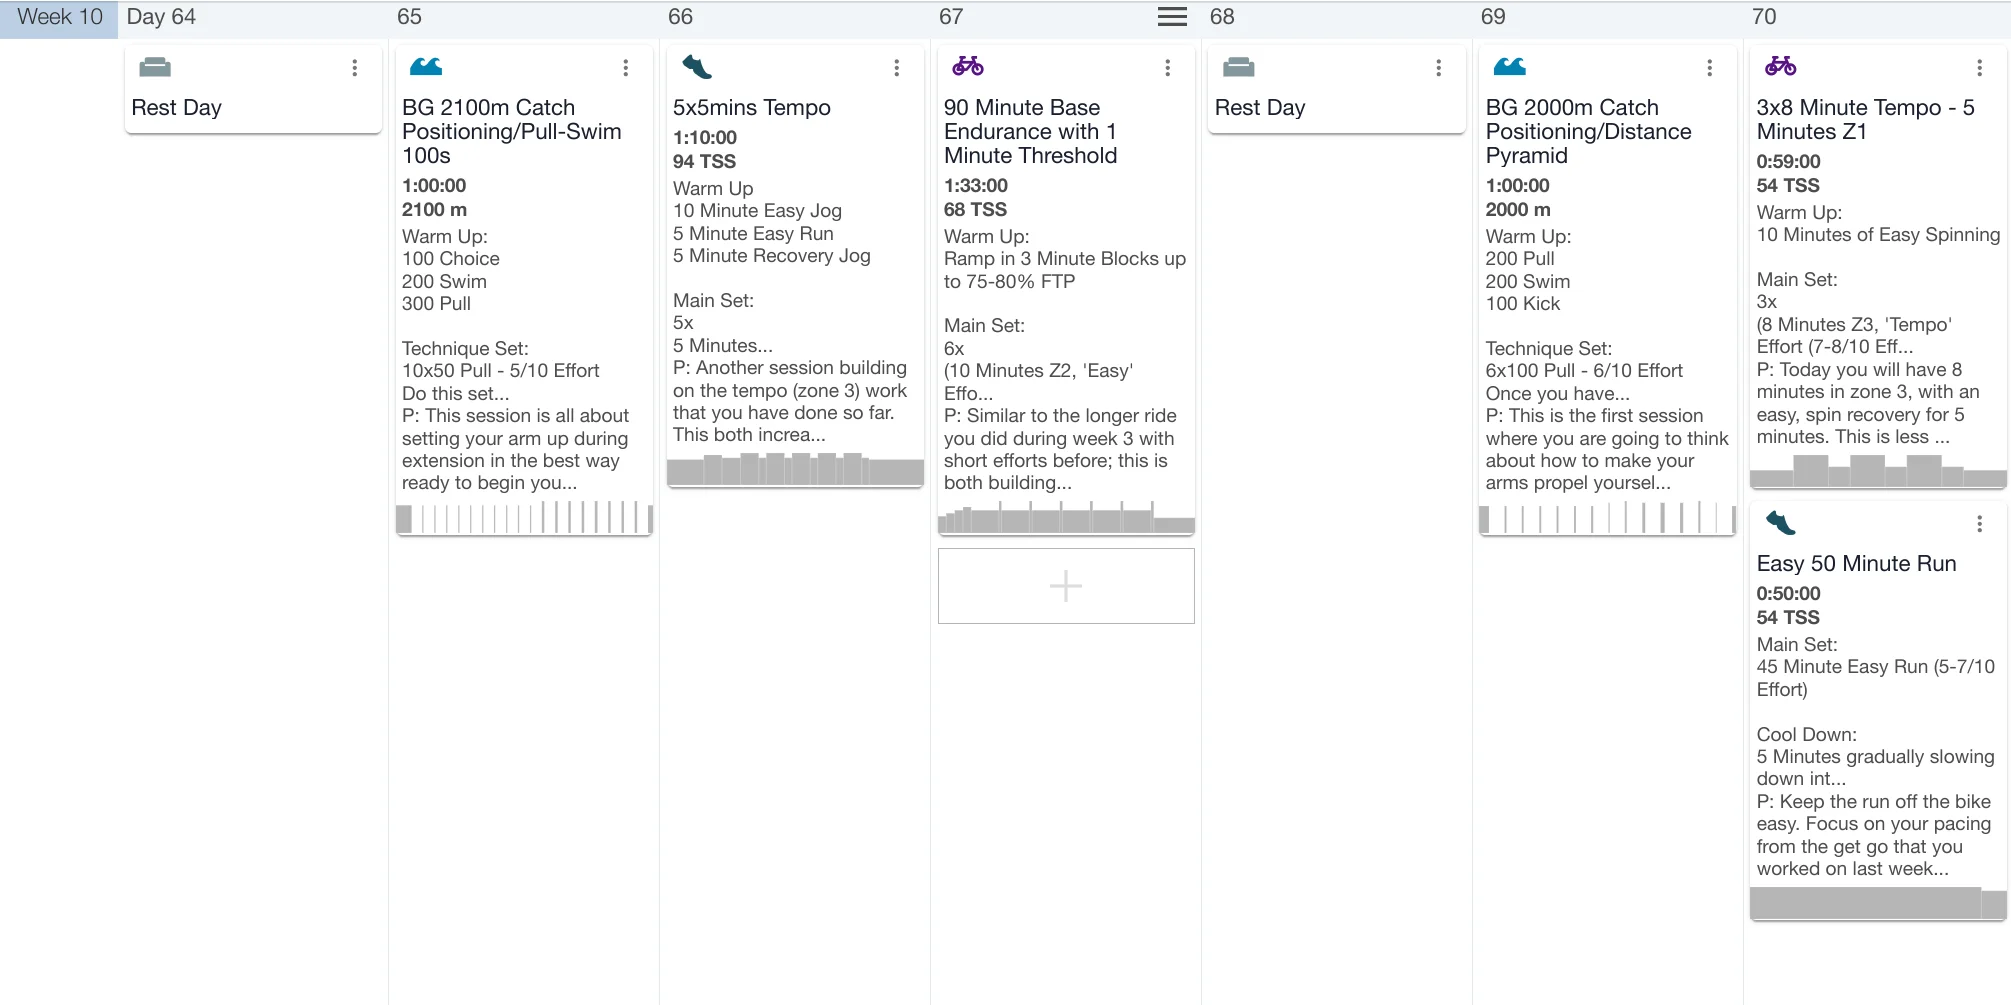The width and height of the screenshot is (2011, 1005).
Task: Open options menu for Day 64 Rest Day
Action: pyautogui.click(x=355, y=68)
